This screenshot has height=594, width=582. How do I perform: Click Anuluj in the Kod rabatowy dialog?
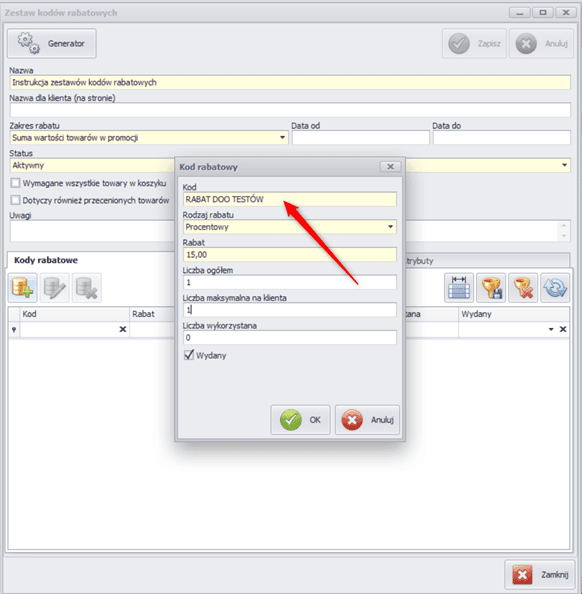[x=367, y=420]
